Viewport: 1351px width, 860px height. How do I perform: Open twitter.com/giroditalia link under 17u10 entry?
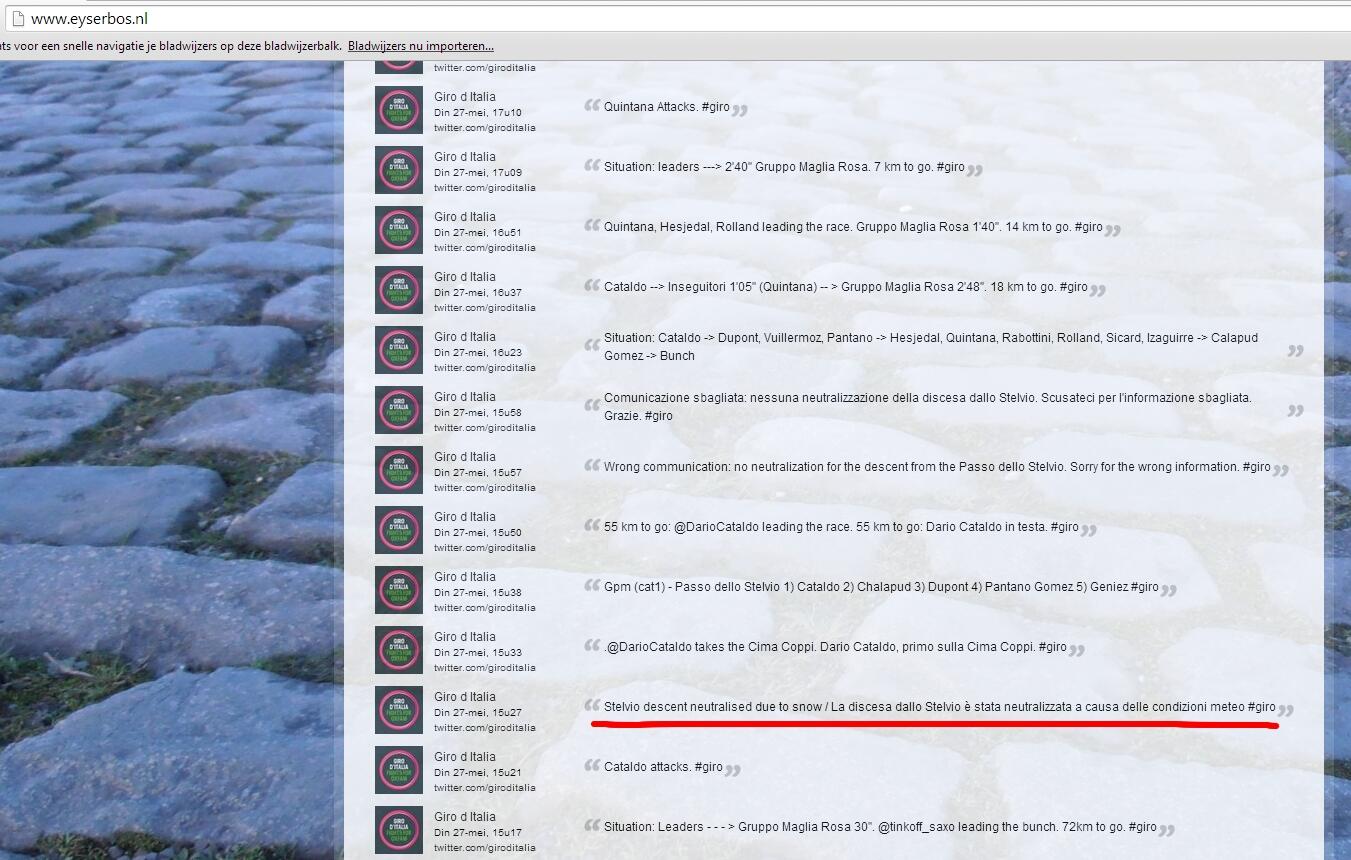pyautogui.click(x=485, y=128)
